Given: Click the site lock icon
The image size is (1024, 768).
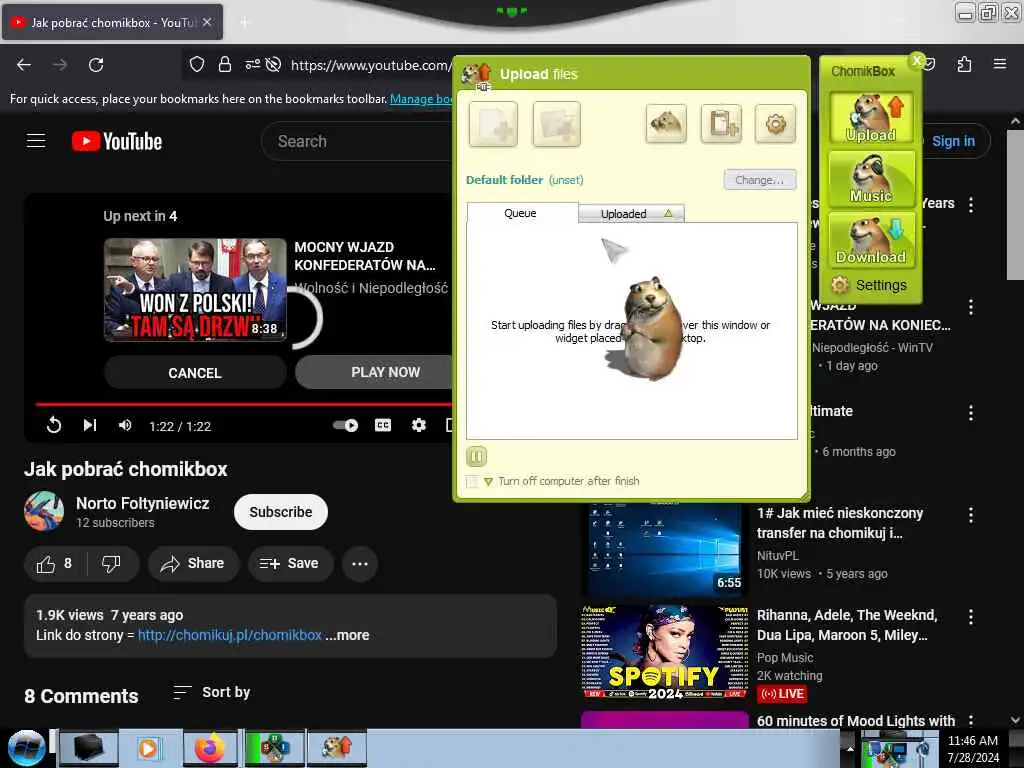Looking at the screenshot, I should click(225, 65).
